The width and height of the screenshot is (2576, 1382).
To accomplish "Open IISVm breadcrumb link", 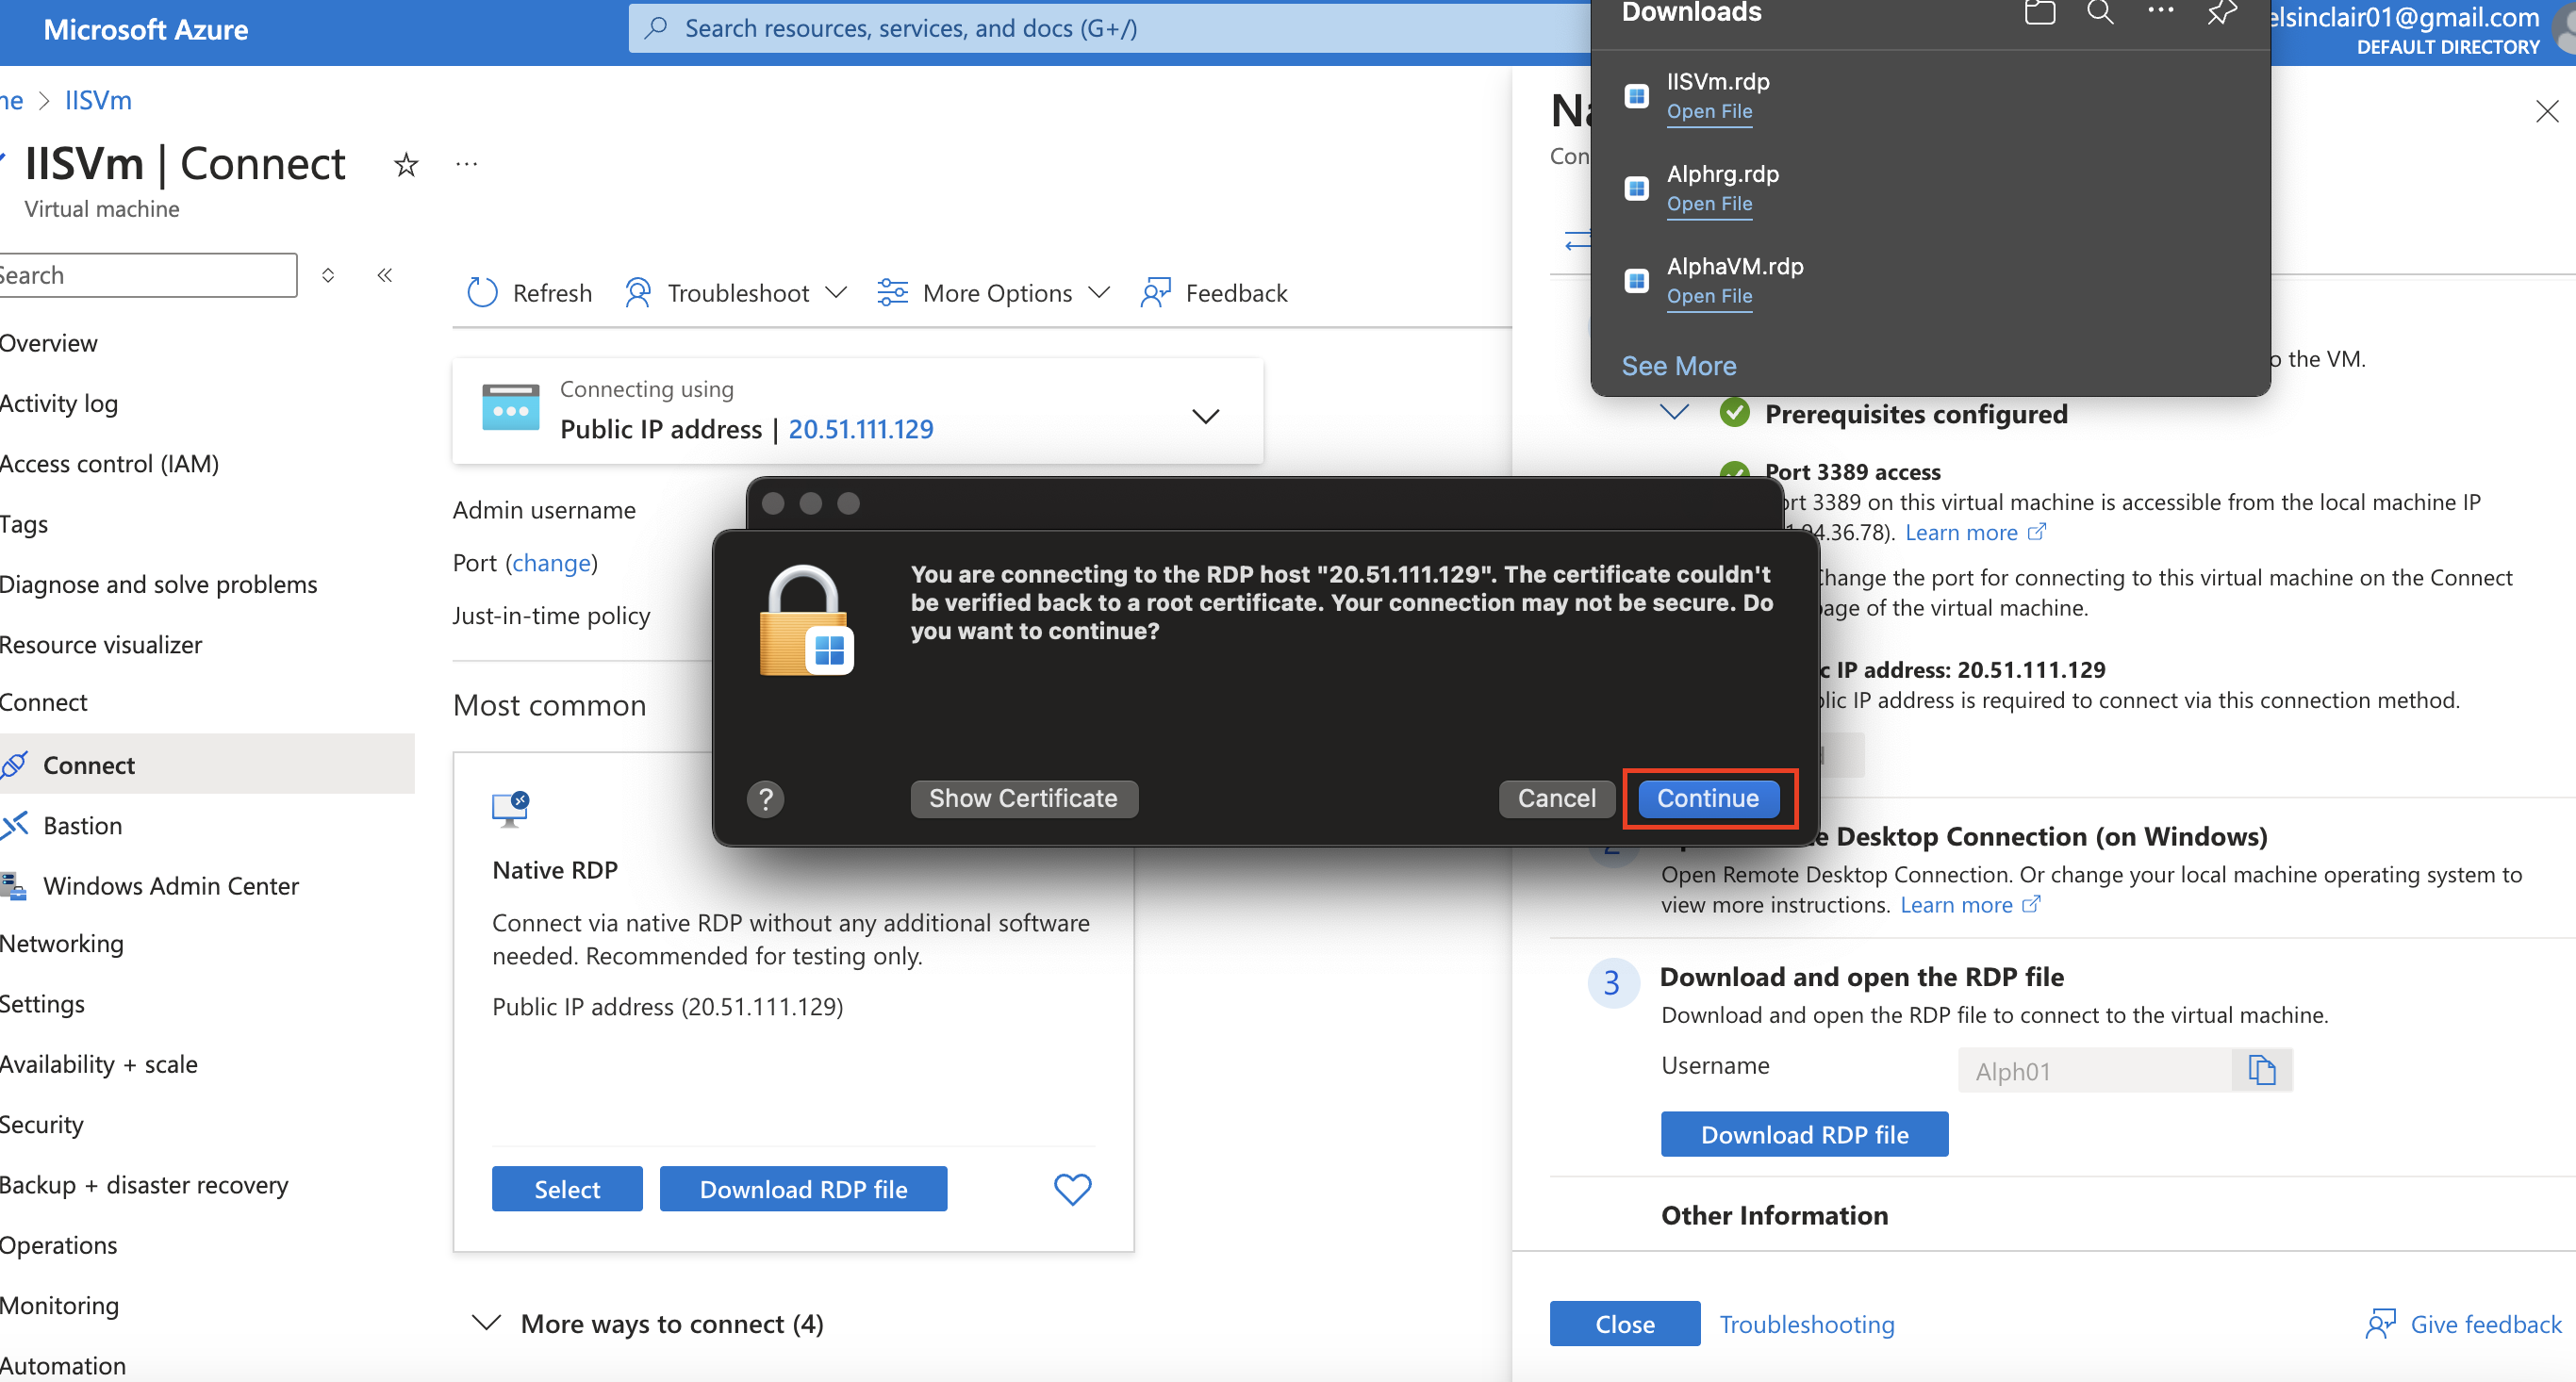I will pos(98,100).
